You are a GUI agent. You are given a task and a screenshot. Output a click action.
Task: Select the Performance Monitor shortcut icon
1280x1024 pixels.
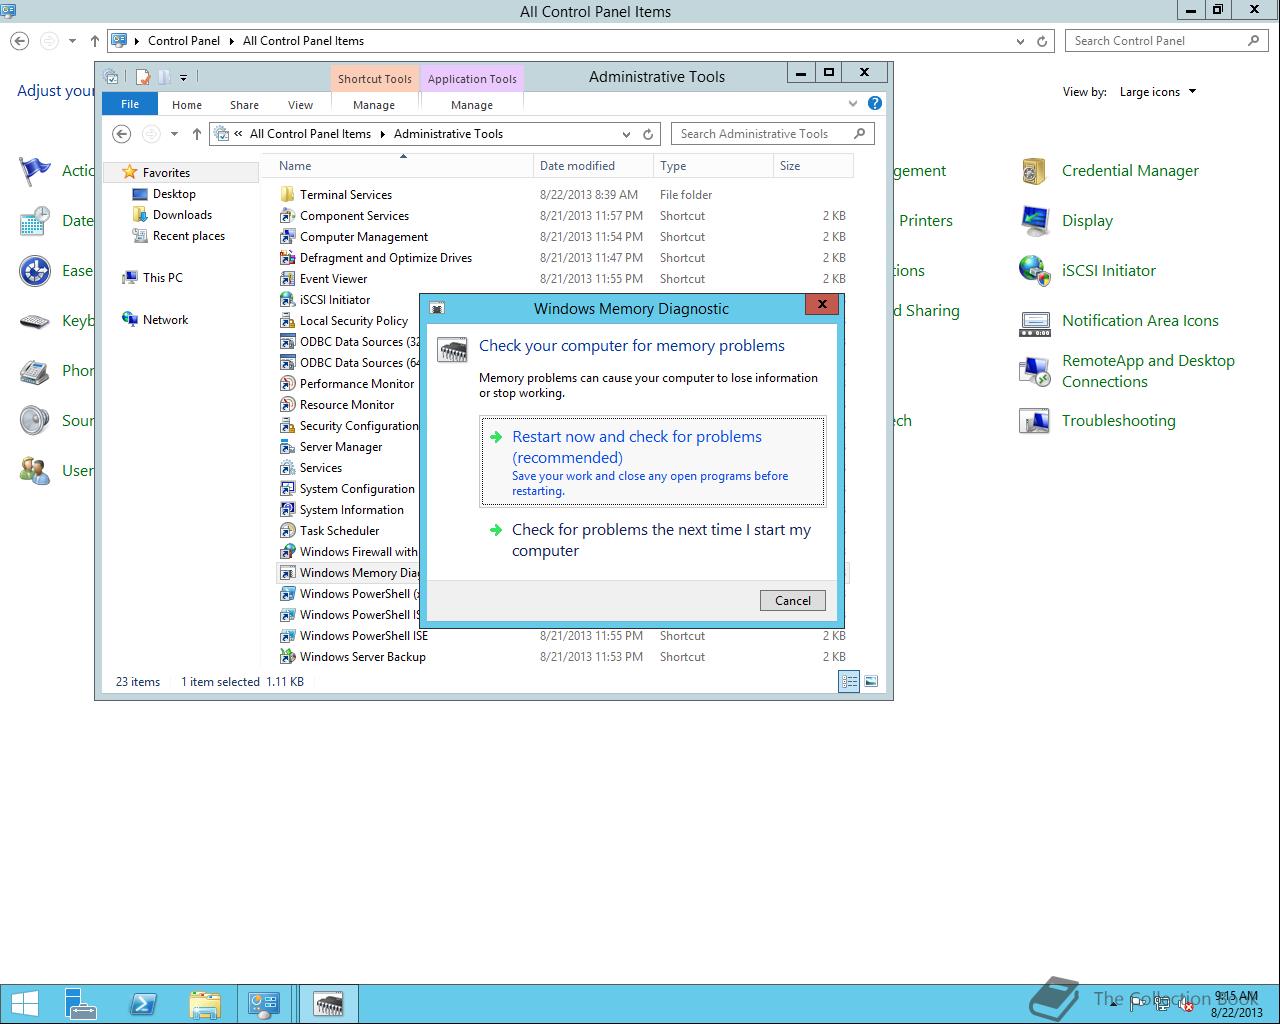click(287, 384)
